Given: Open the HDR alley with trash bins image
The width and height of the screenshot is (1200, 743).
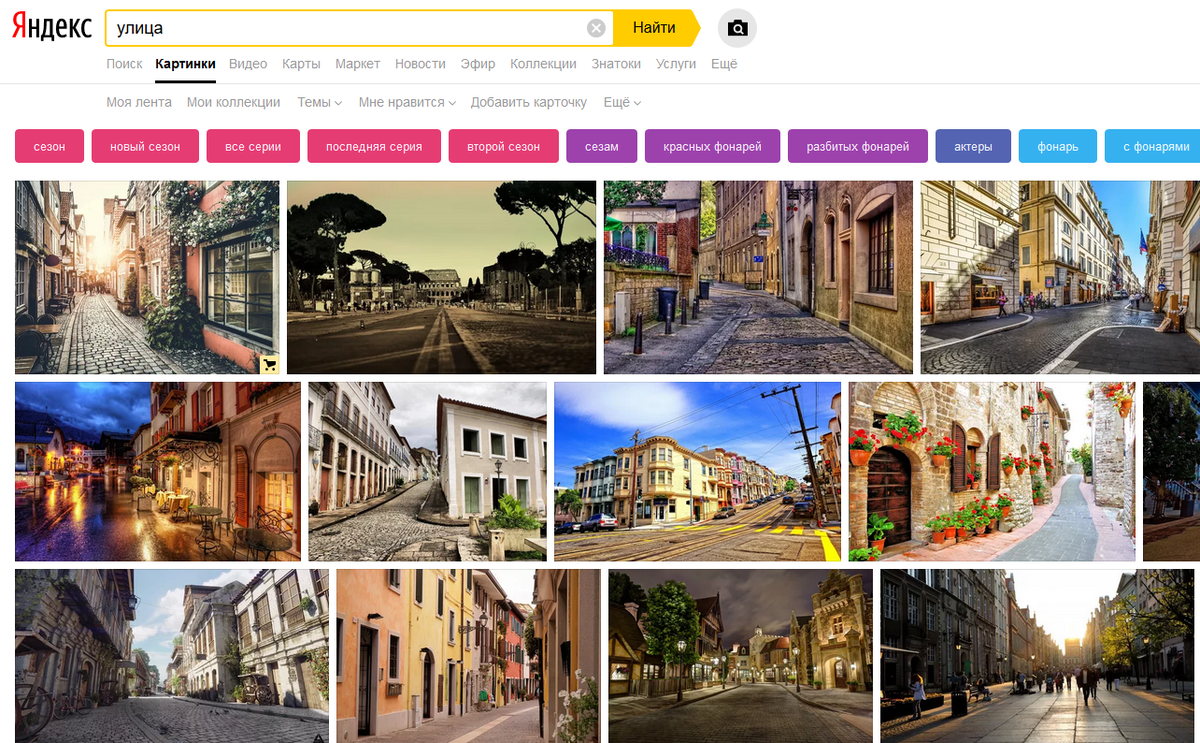Looking at the screenshot, I should click(x=758, y=277).
